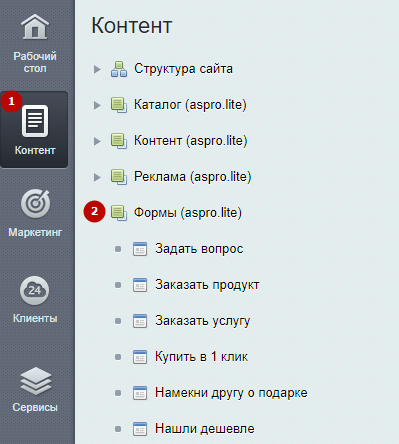Open Структура сайта link

click(183, 69)
